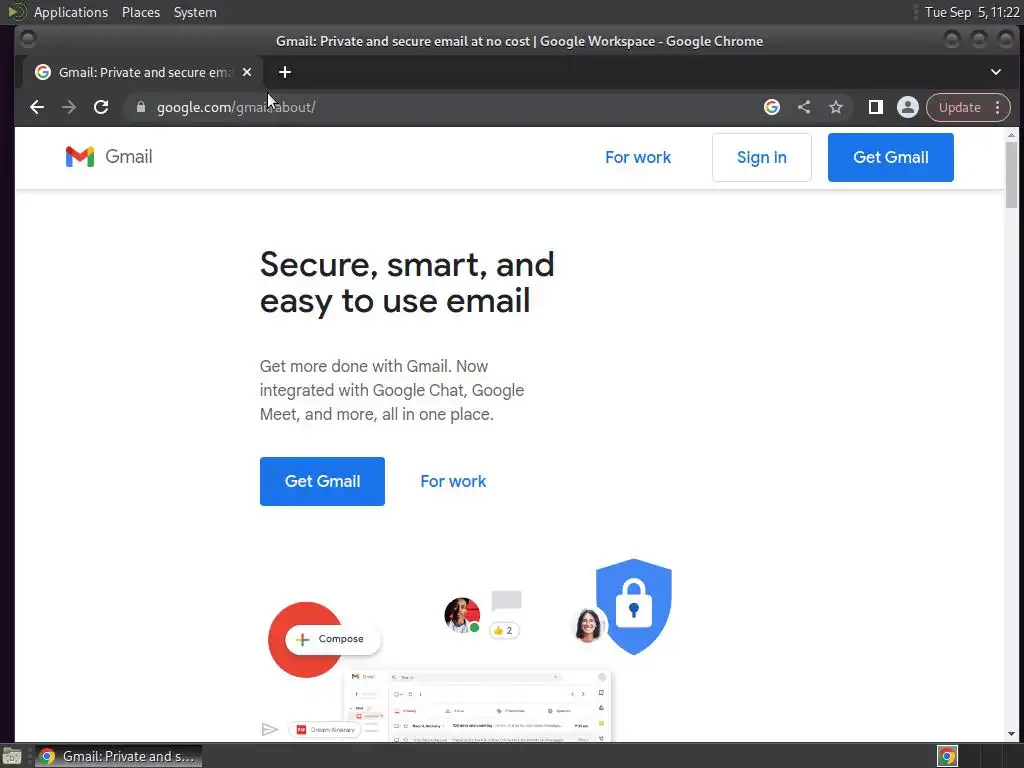Viewport: 1024px width, 768px height.
Task: Click the tab's Google favicon
Action: pyautogui.click(x=43, y=72)
